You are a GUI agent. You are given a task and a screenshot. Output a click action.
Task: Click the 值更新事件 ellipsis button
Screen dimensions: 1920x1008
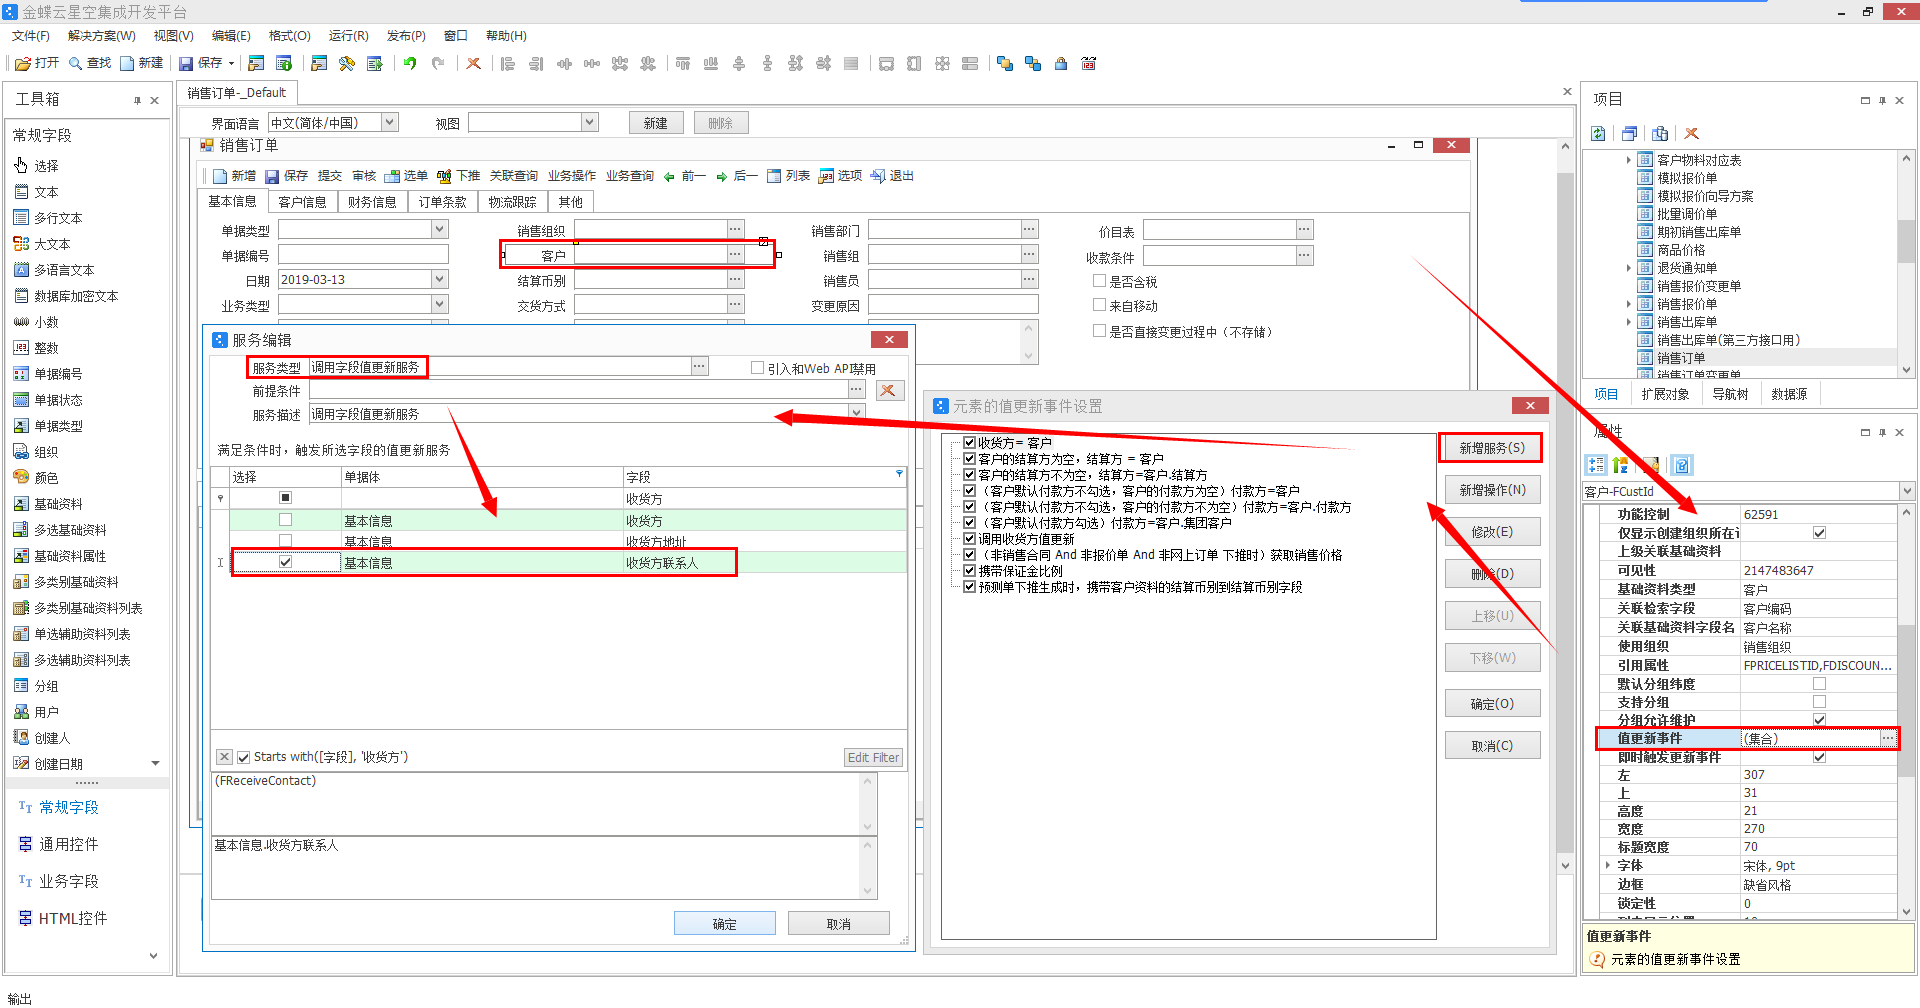click(x=1887, y=739)
